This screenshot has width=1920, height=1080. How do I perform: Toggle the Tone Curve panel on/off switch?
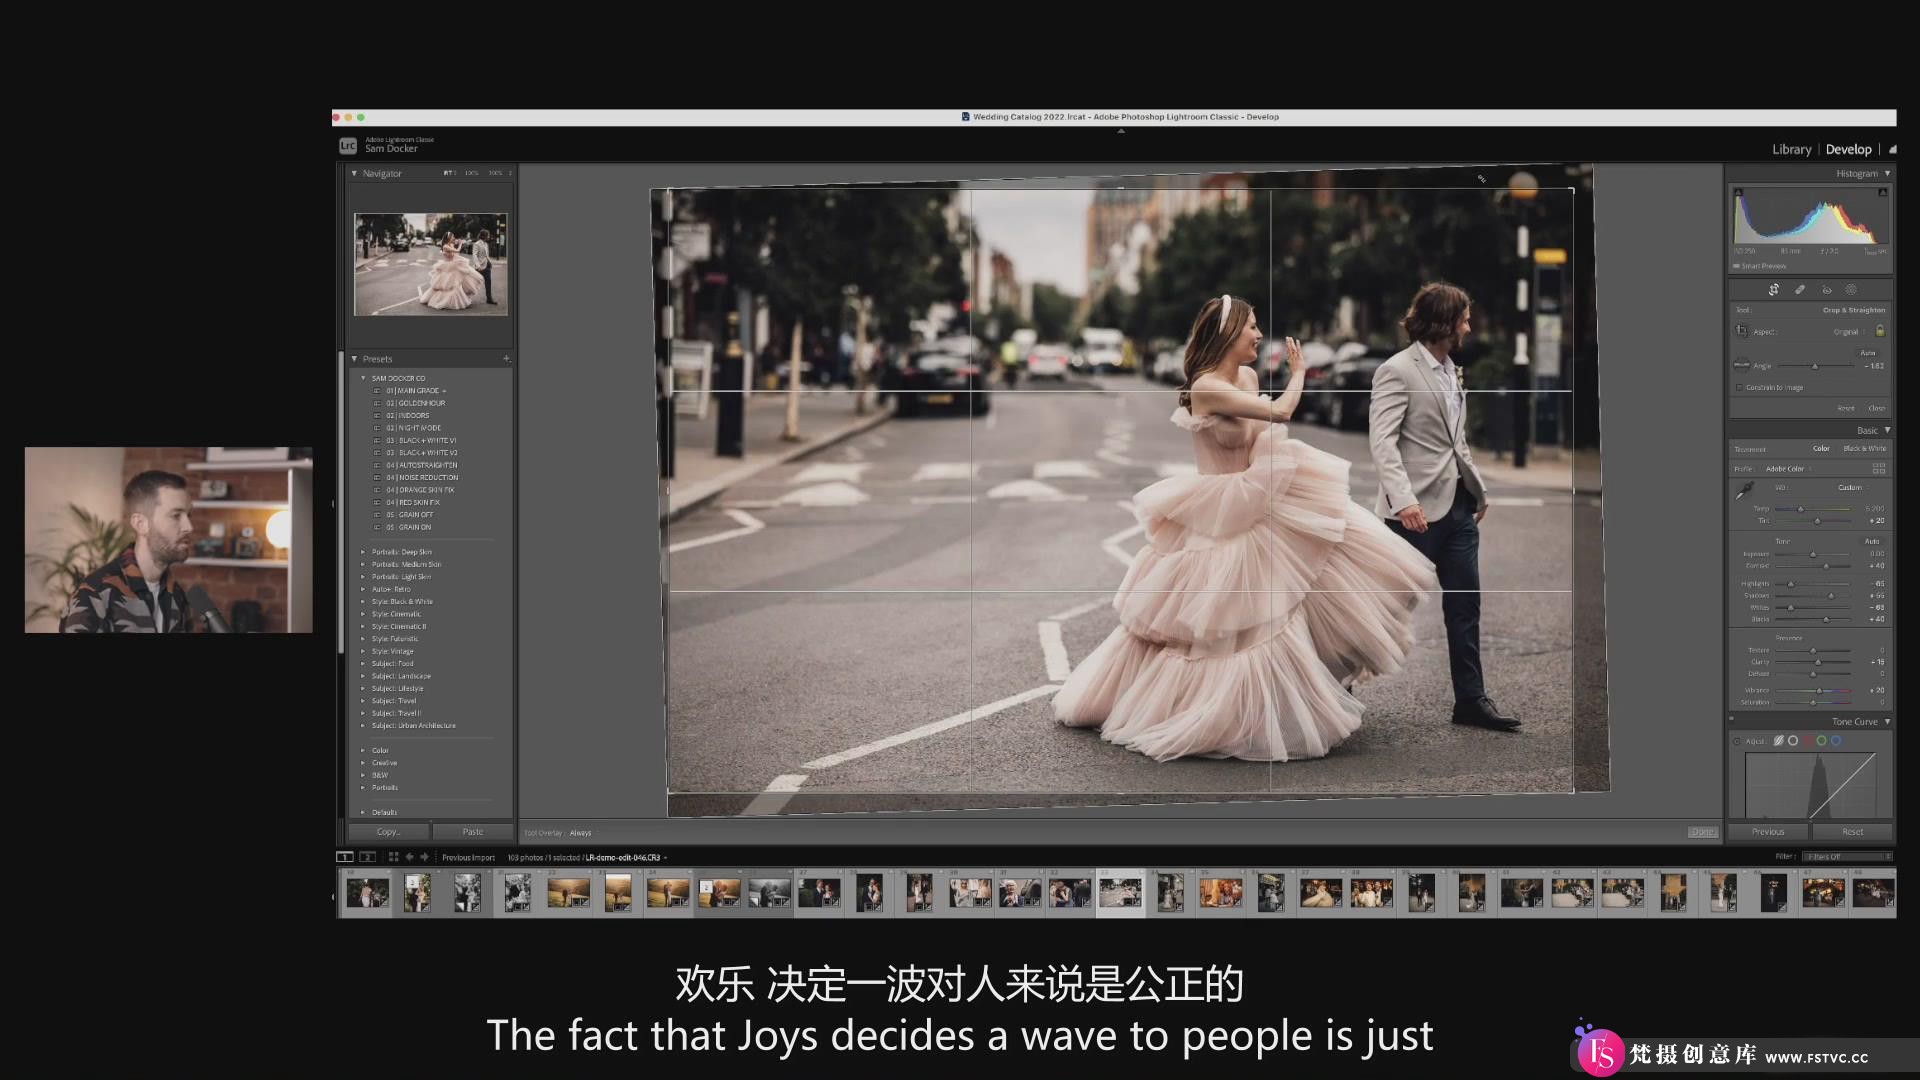pos(1732,719)
